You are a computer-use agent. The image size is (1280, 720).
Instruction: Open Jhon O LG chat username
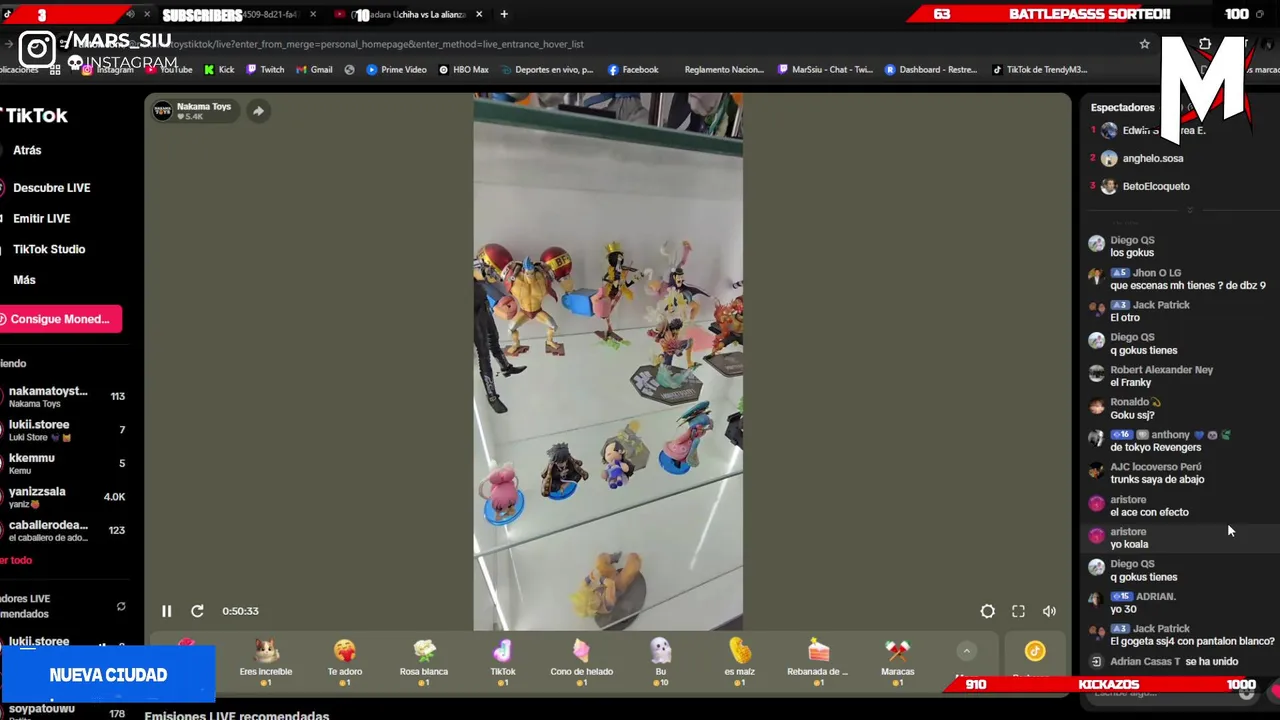[1157, 273]
